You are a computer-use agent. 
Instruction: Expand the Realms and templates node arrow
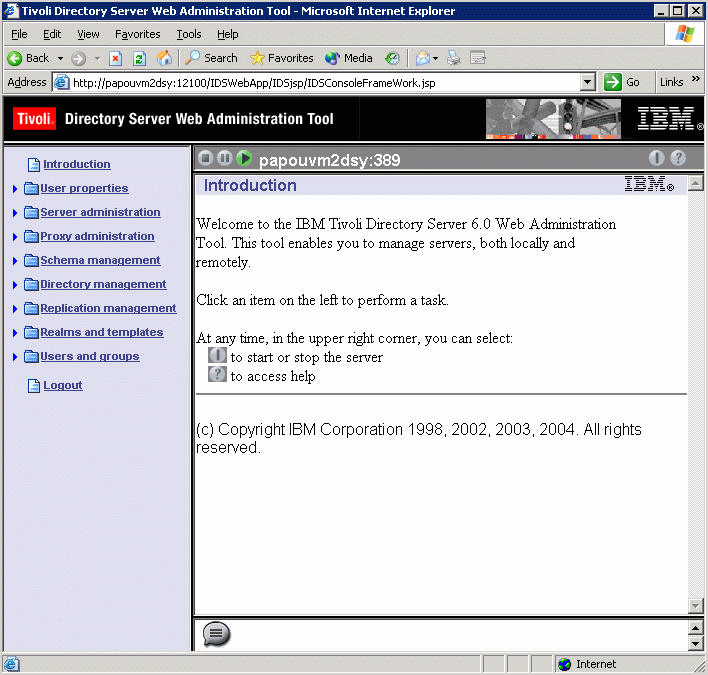point(15,333)
